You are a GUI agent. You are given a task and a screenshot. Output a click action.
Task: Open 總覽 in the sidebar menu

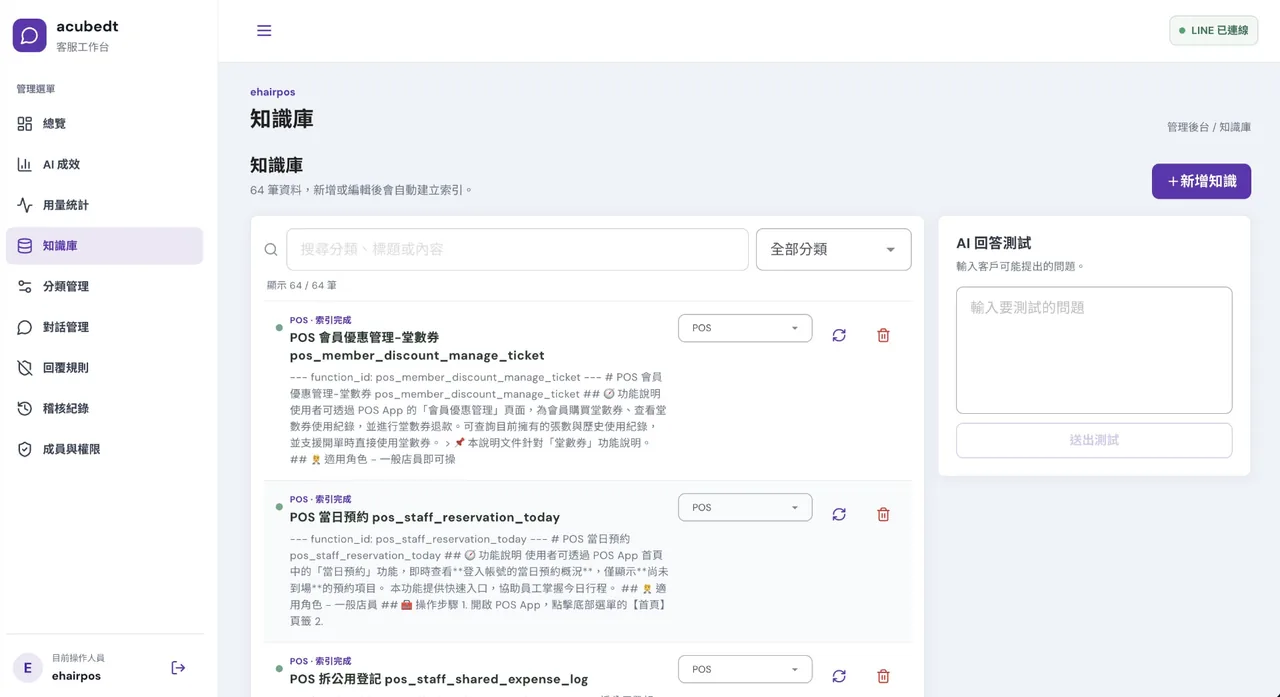104,124
